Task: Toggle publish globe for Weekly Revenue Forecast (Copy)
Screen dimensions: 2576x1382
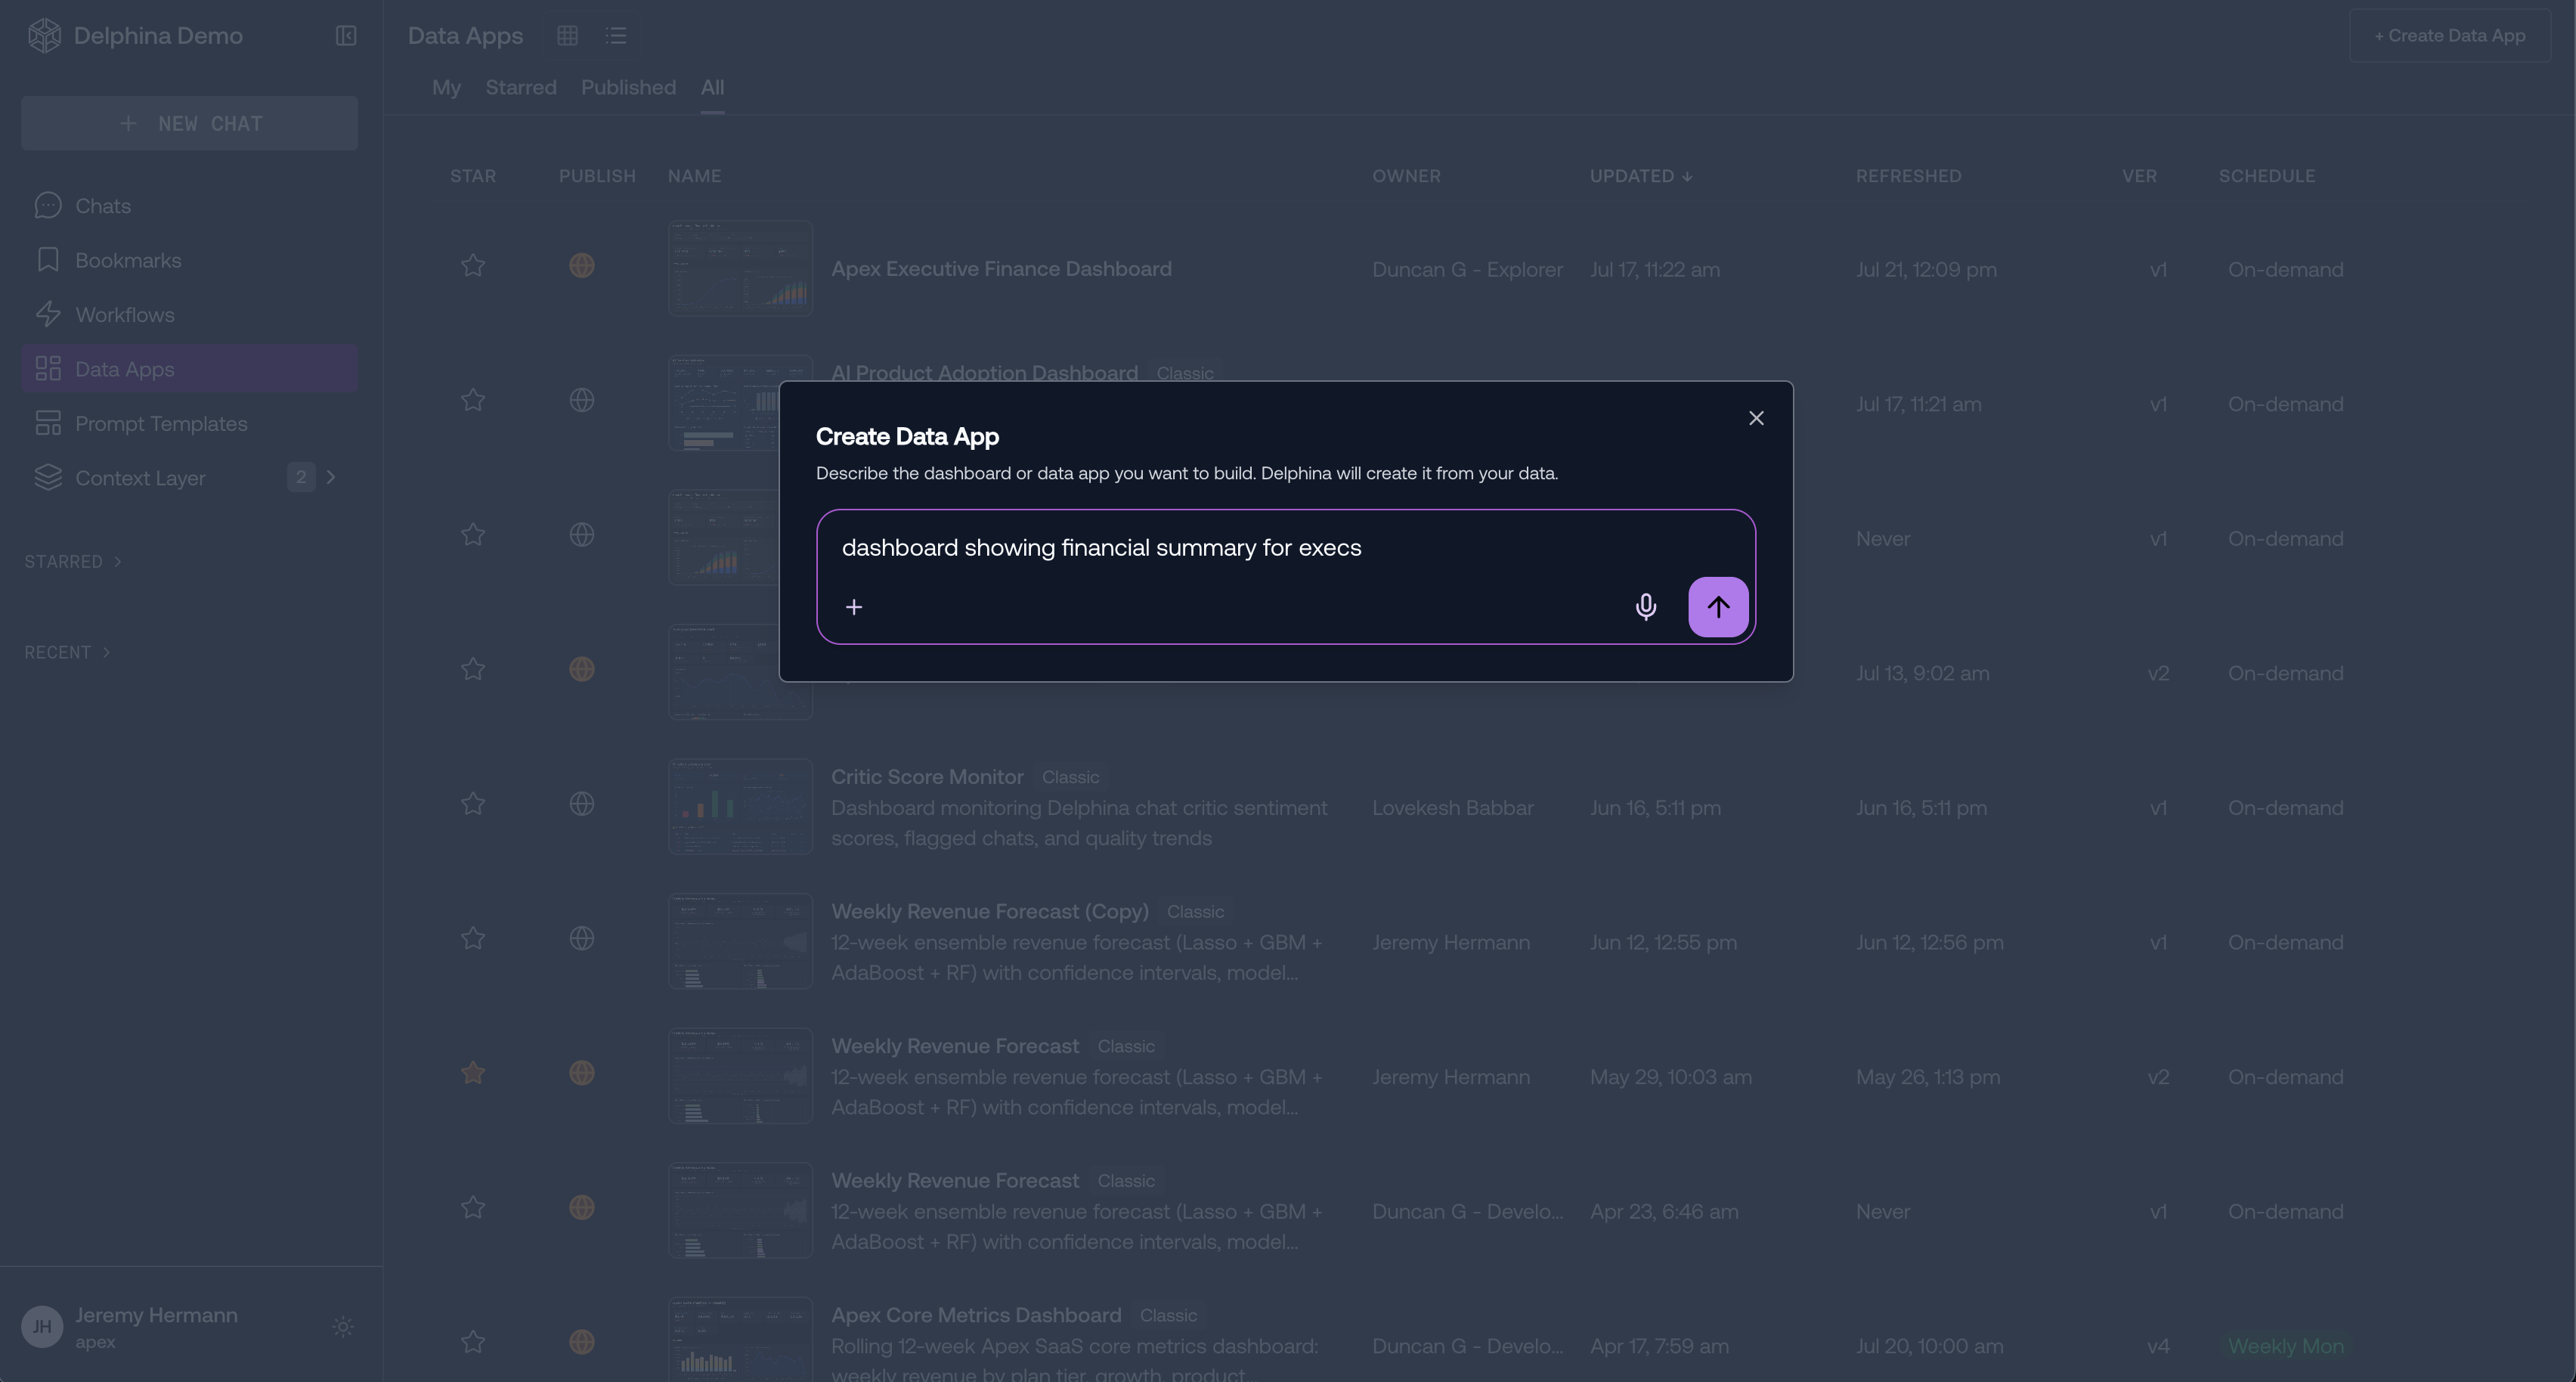Action: [582, 939]
